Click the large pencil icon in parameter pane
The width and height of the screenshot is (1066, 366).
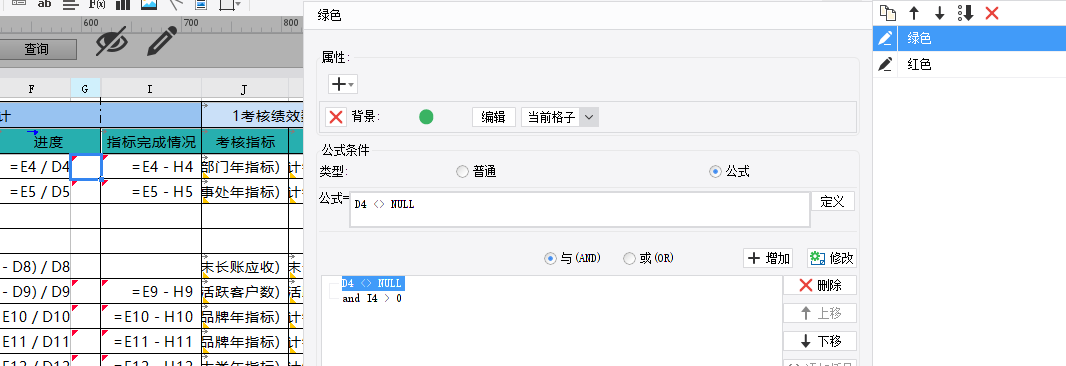click(162, 41)
